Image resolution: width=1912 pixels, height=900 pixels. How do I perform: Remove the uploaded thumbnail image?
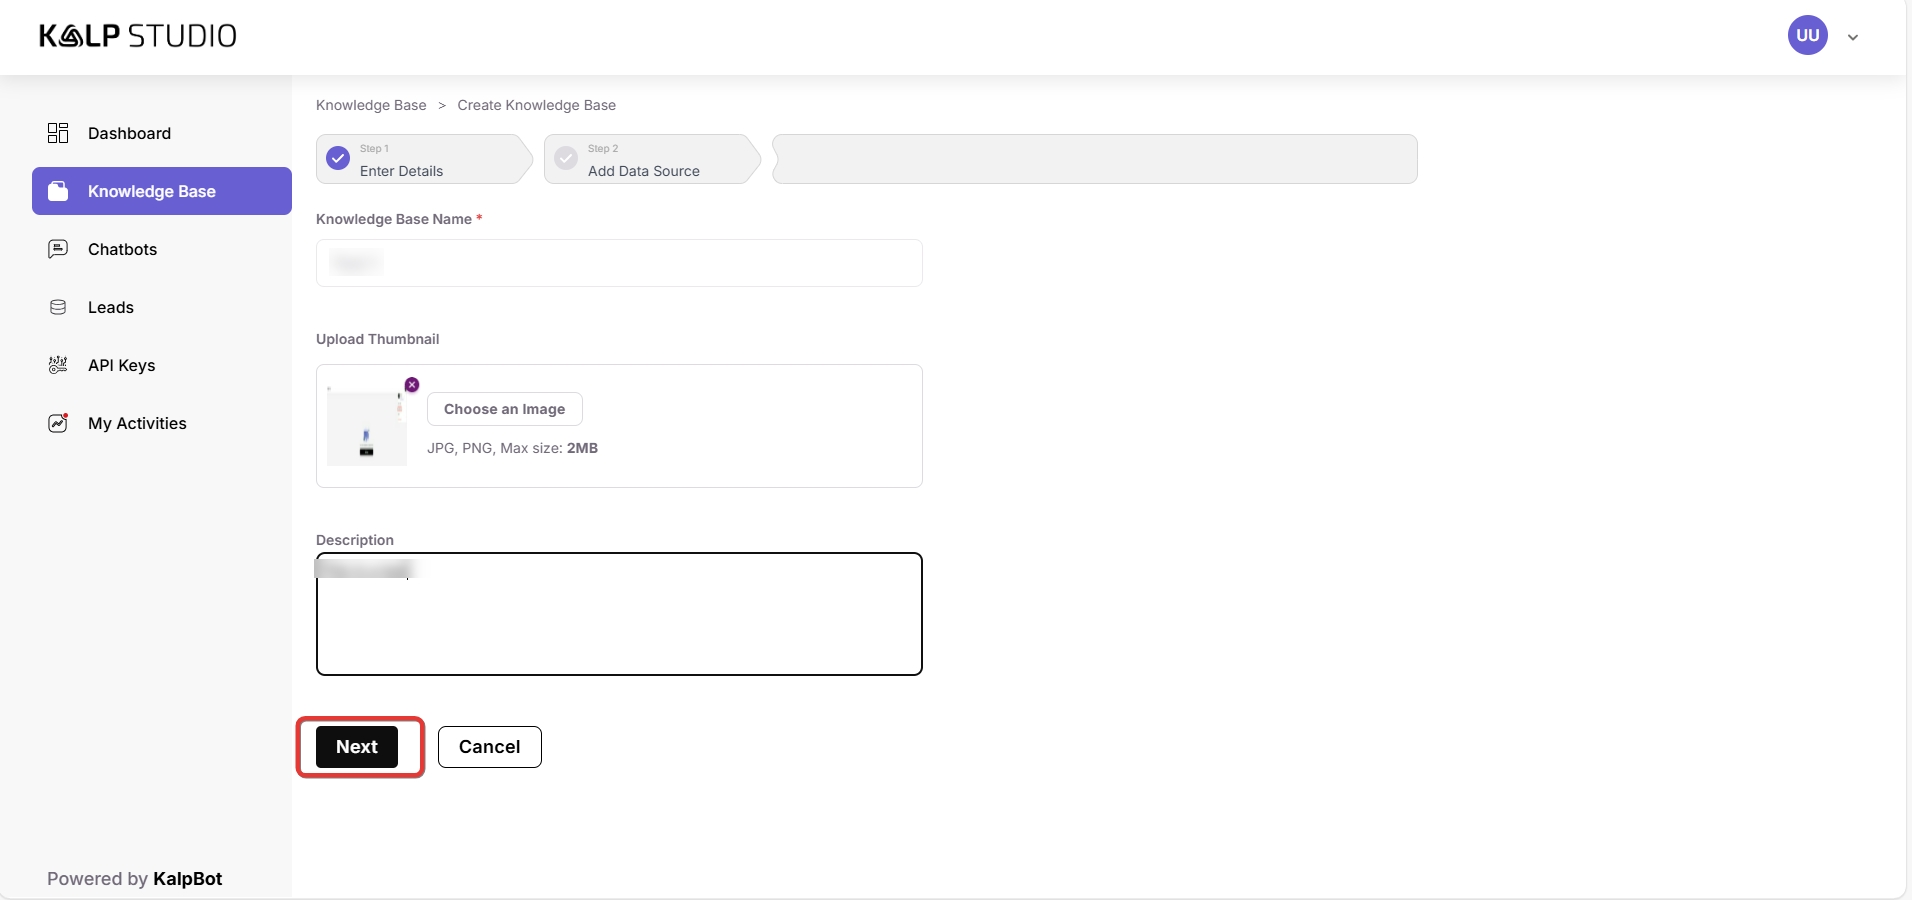412,385
